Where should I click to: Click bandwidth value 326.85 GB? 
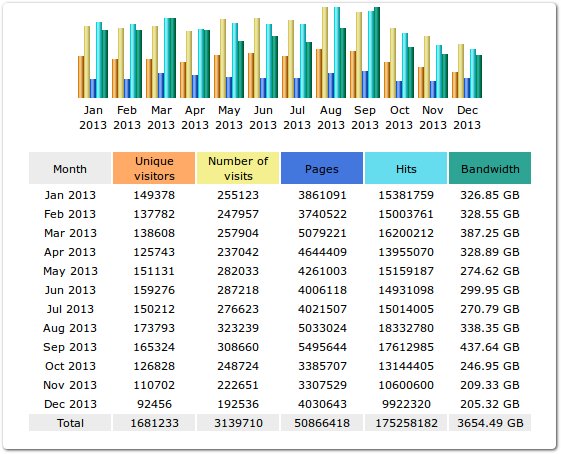490,195
